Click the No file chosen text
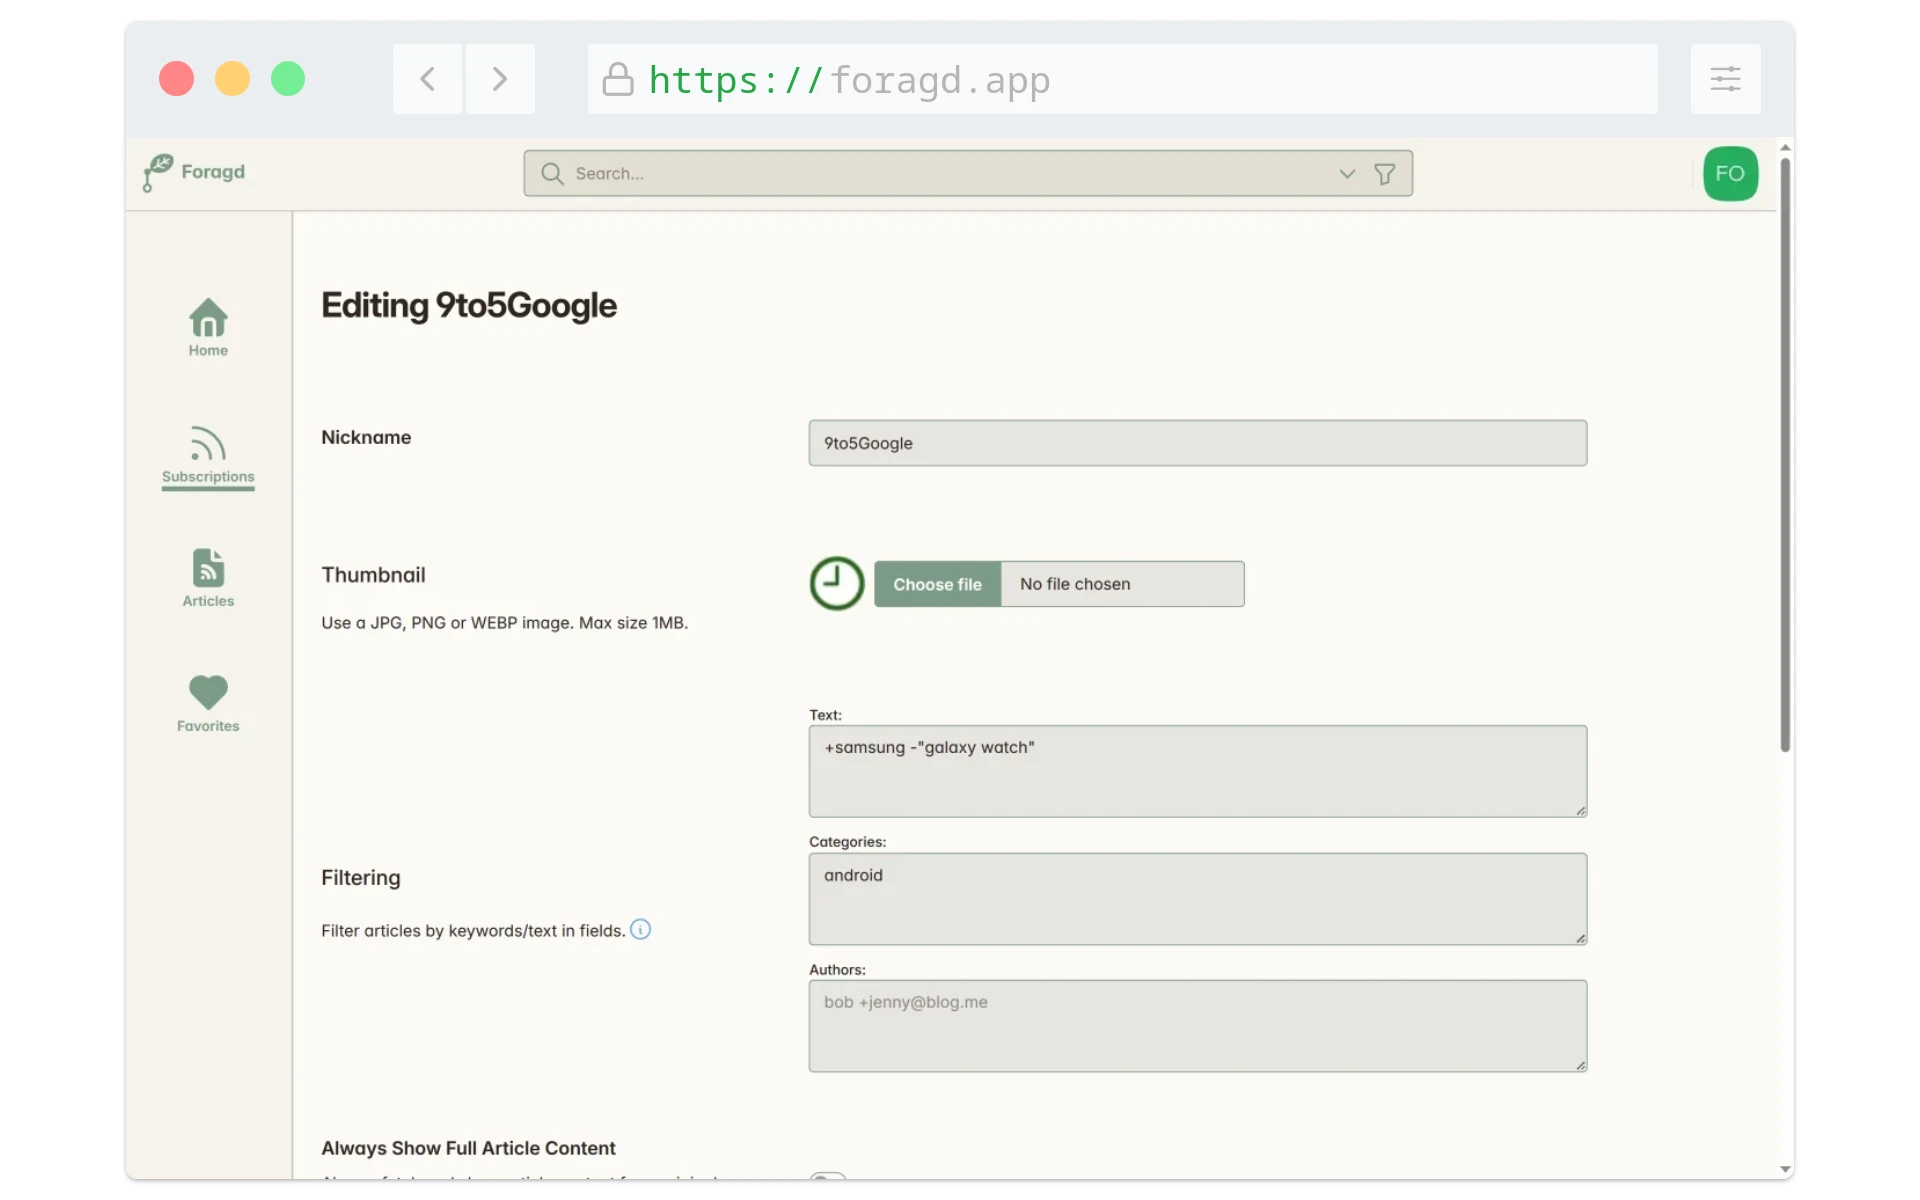Viewport: 1920px width, 1200px height. click(1075, 584)
